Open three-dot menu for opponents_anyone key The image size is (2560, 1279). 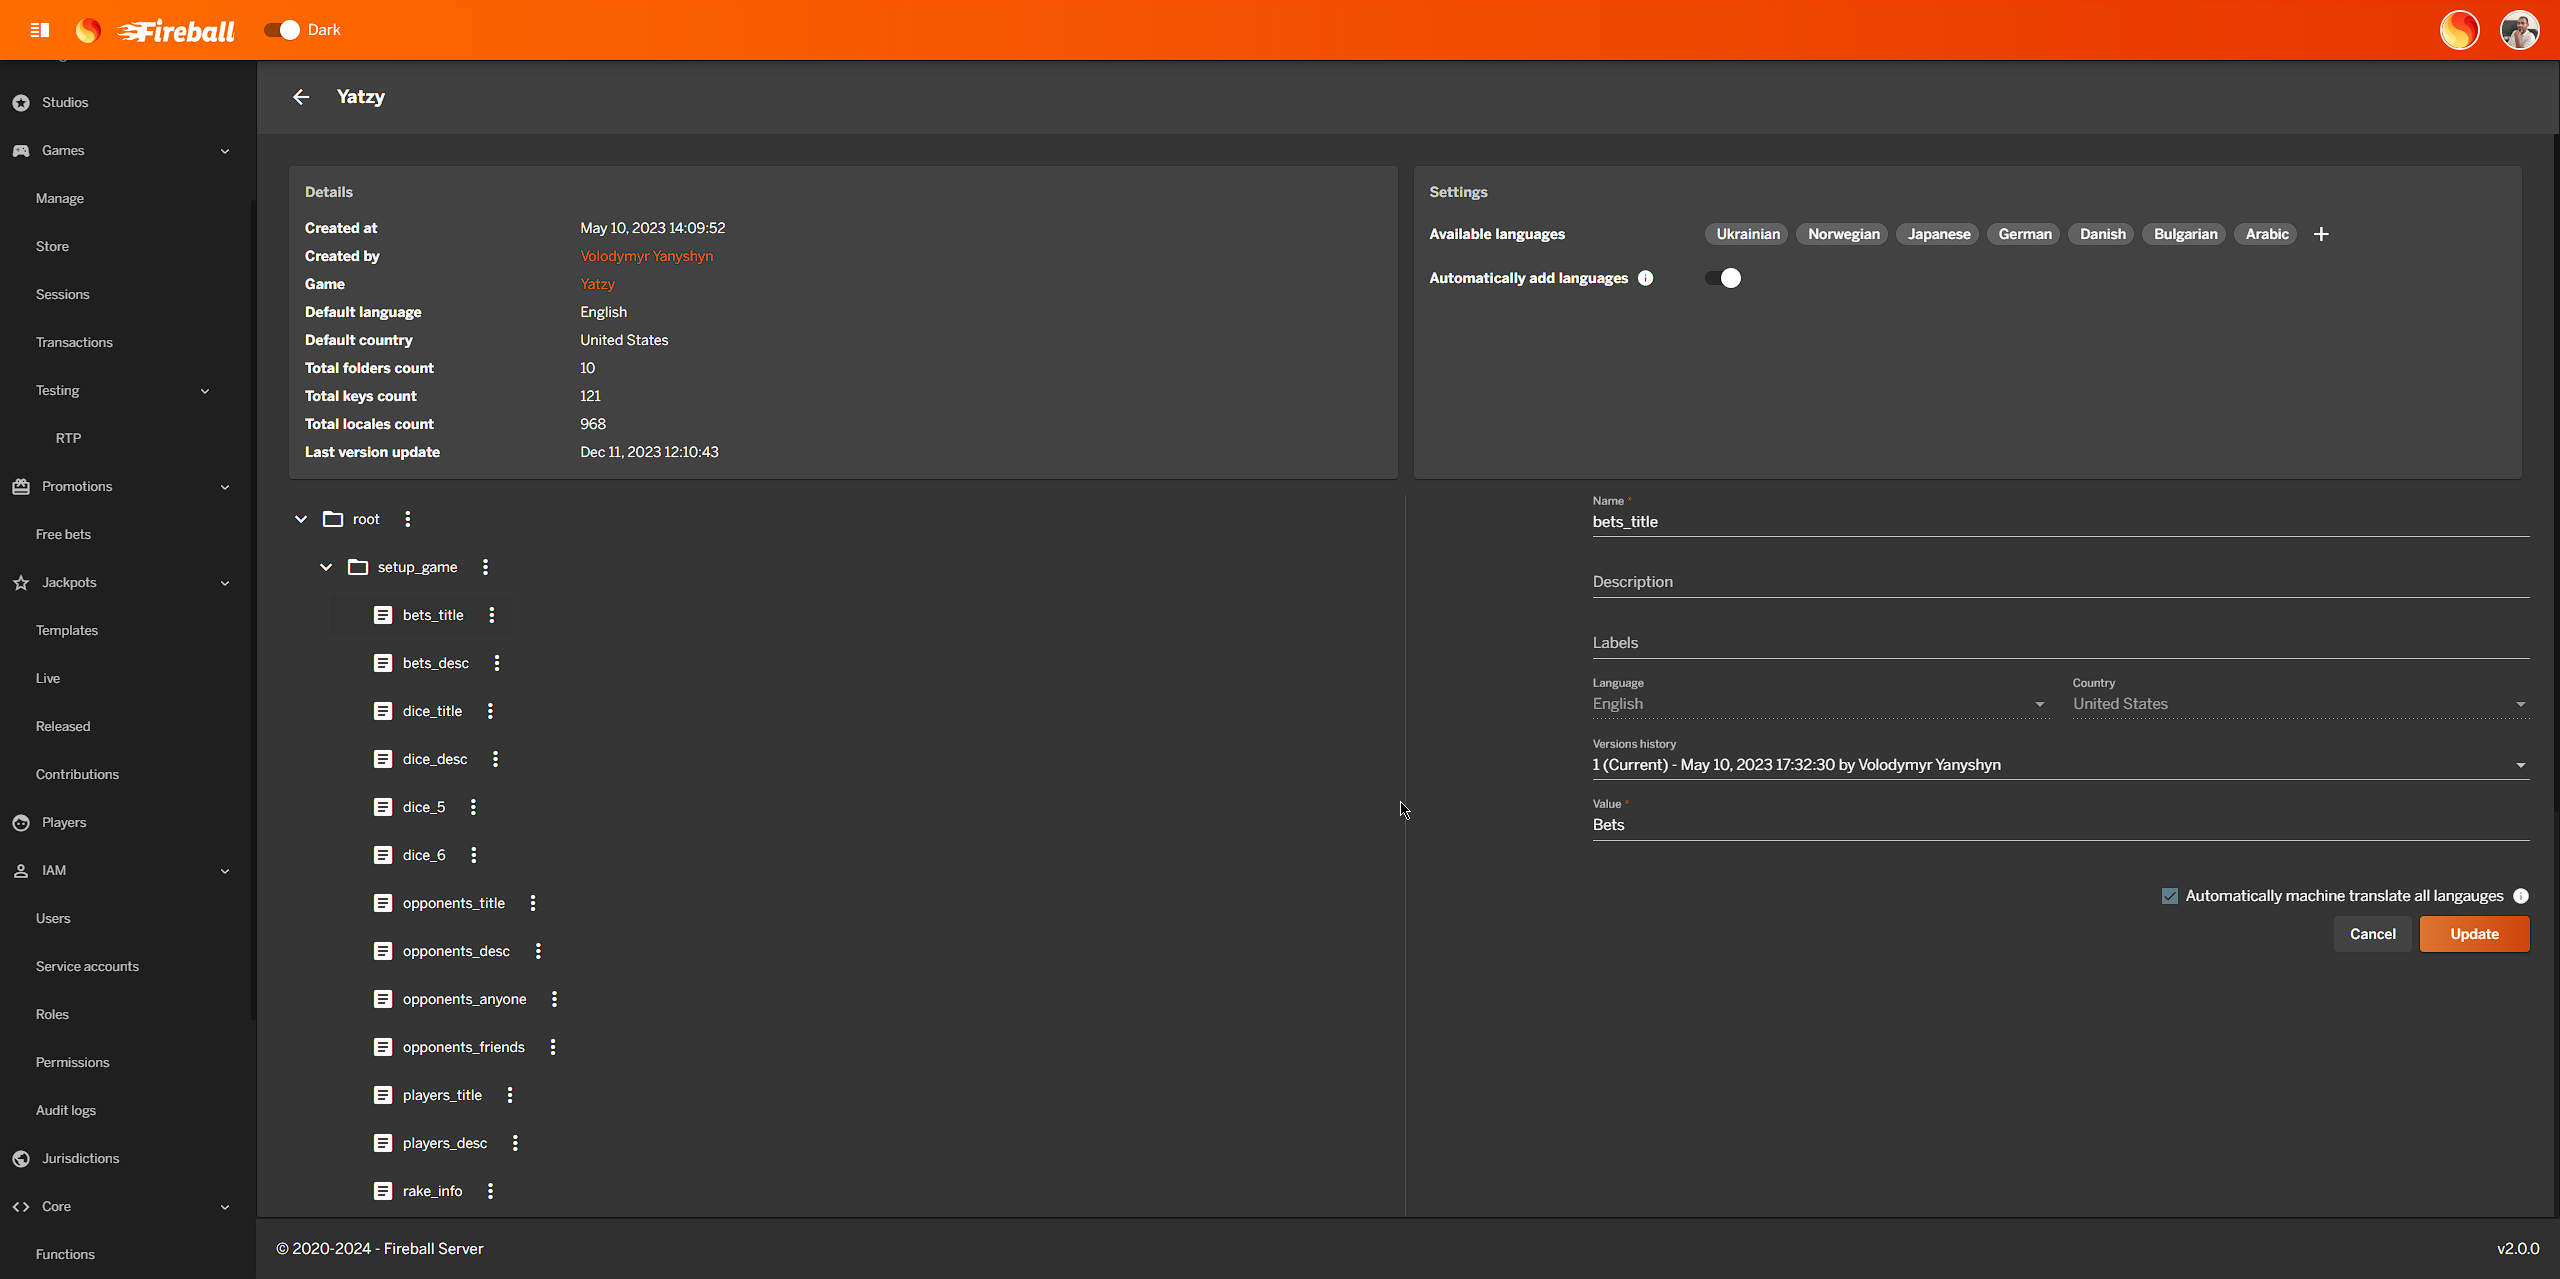[554, 999]
